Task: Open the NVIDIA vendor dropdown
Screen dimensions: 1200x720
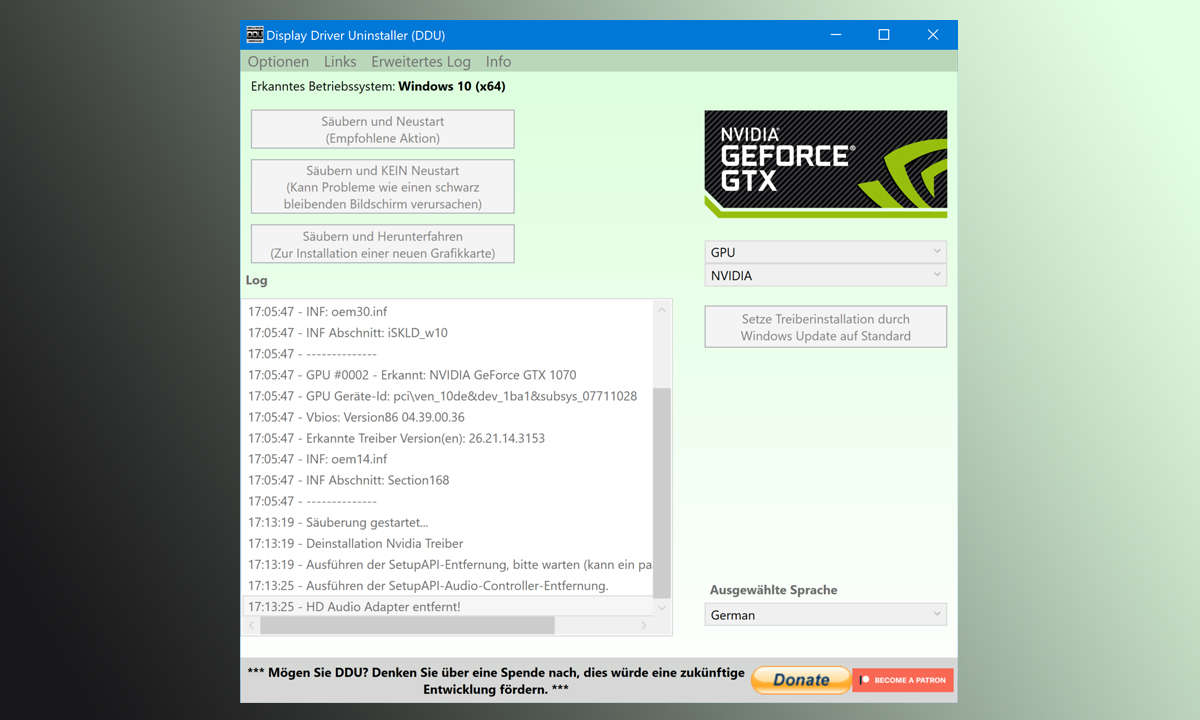Action: [826, 275]
